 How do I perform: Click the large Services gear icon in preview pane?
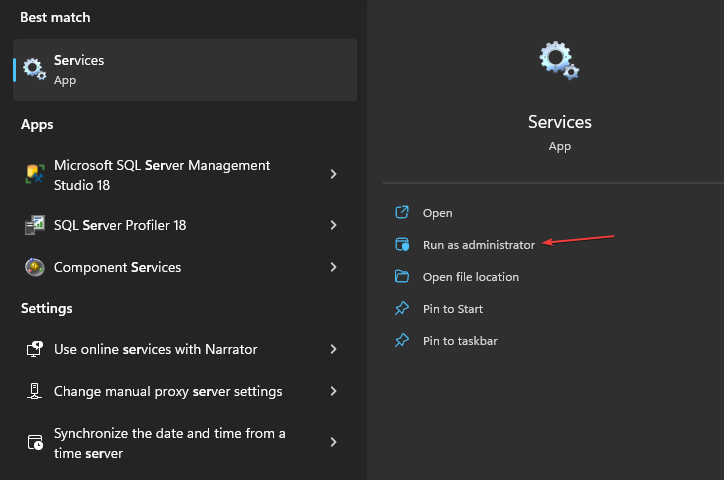point(559,60)
